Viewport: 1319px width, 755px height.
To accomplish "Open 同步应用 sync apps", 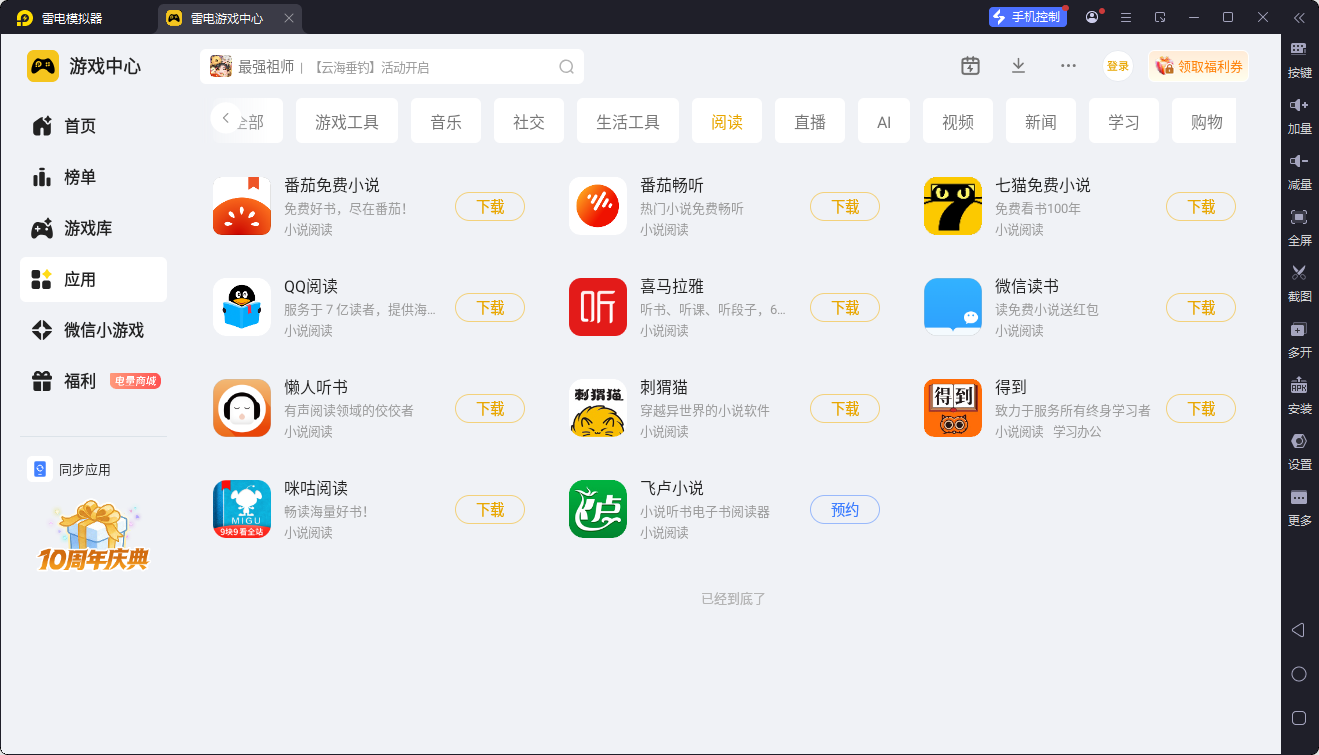I will click(x=70, y=470).
